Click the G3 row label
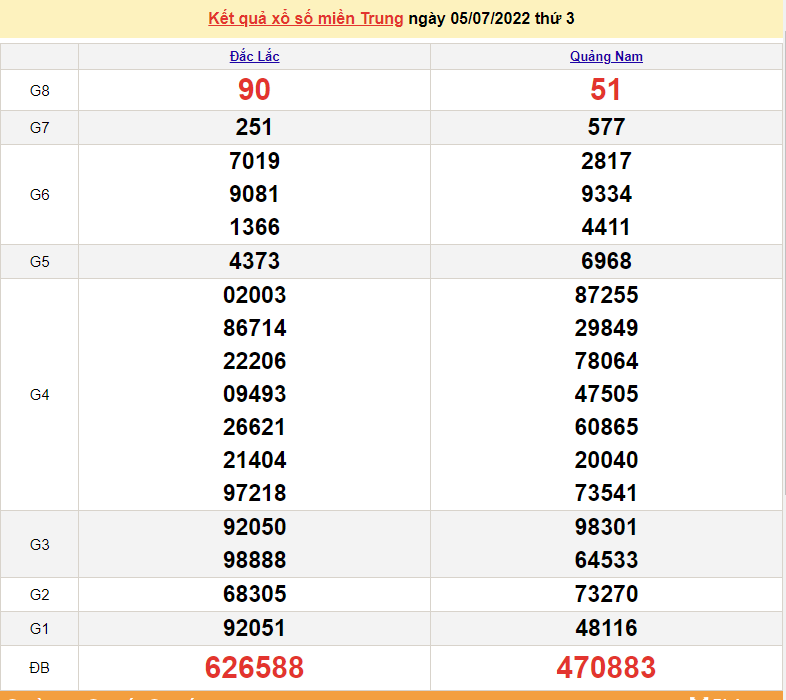Viewport: 786px width, 700px height. (40, 545)
